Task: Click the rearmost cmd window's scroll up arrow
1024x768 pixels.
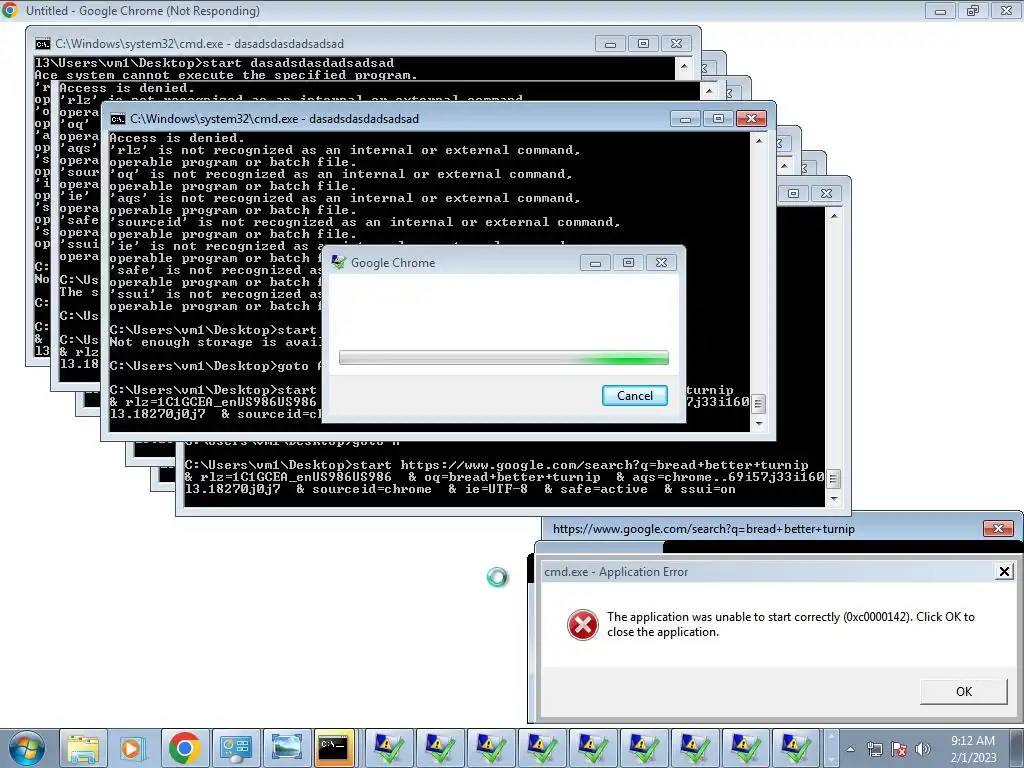Action: [684, 65]
